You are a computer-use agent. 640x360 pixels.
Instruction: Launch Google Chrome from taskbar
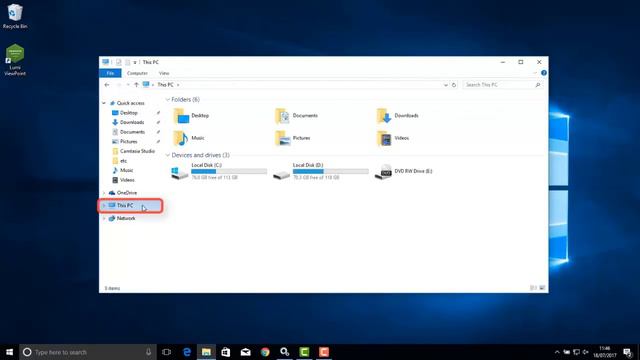265,352
